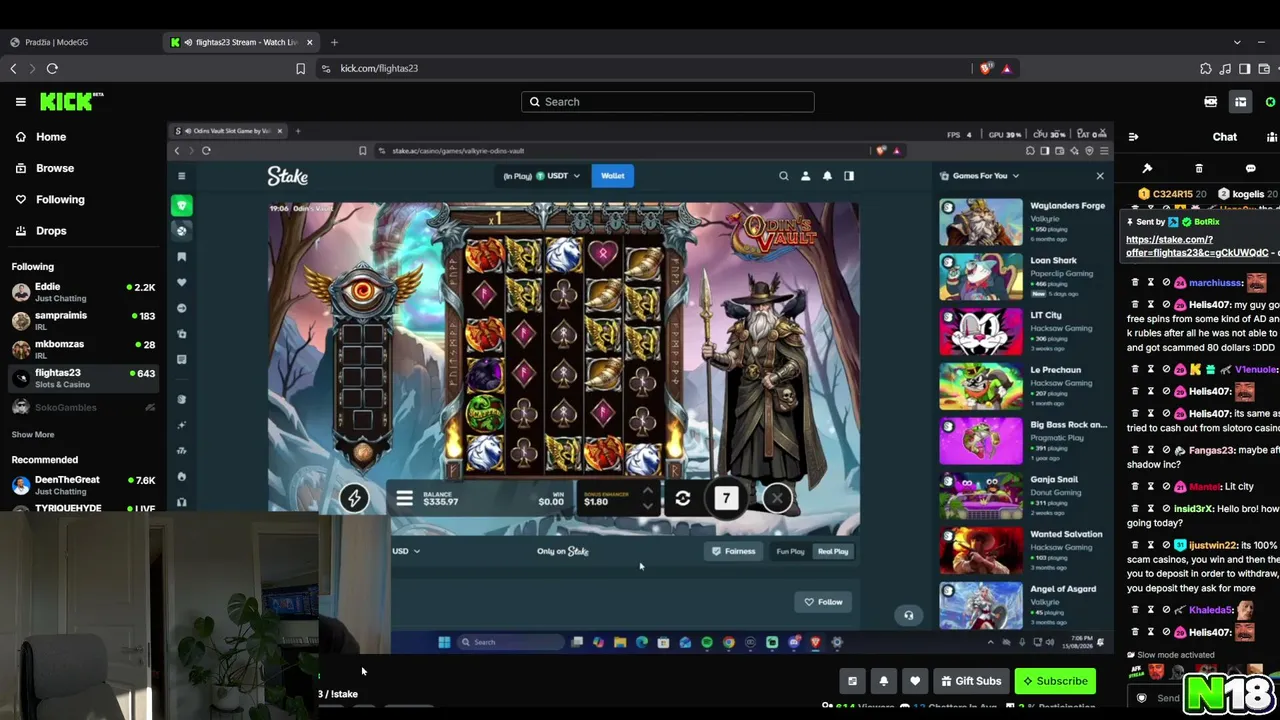
Task: Open DeenTheGreat recommended channel
Action: coord(83,485)
